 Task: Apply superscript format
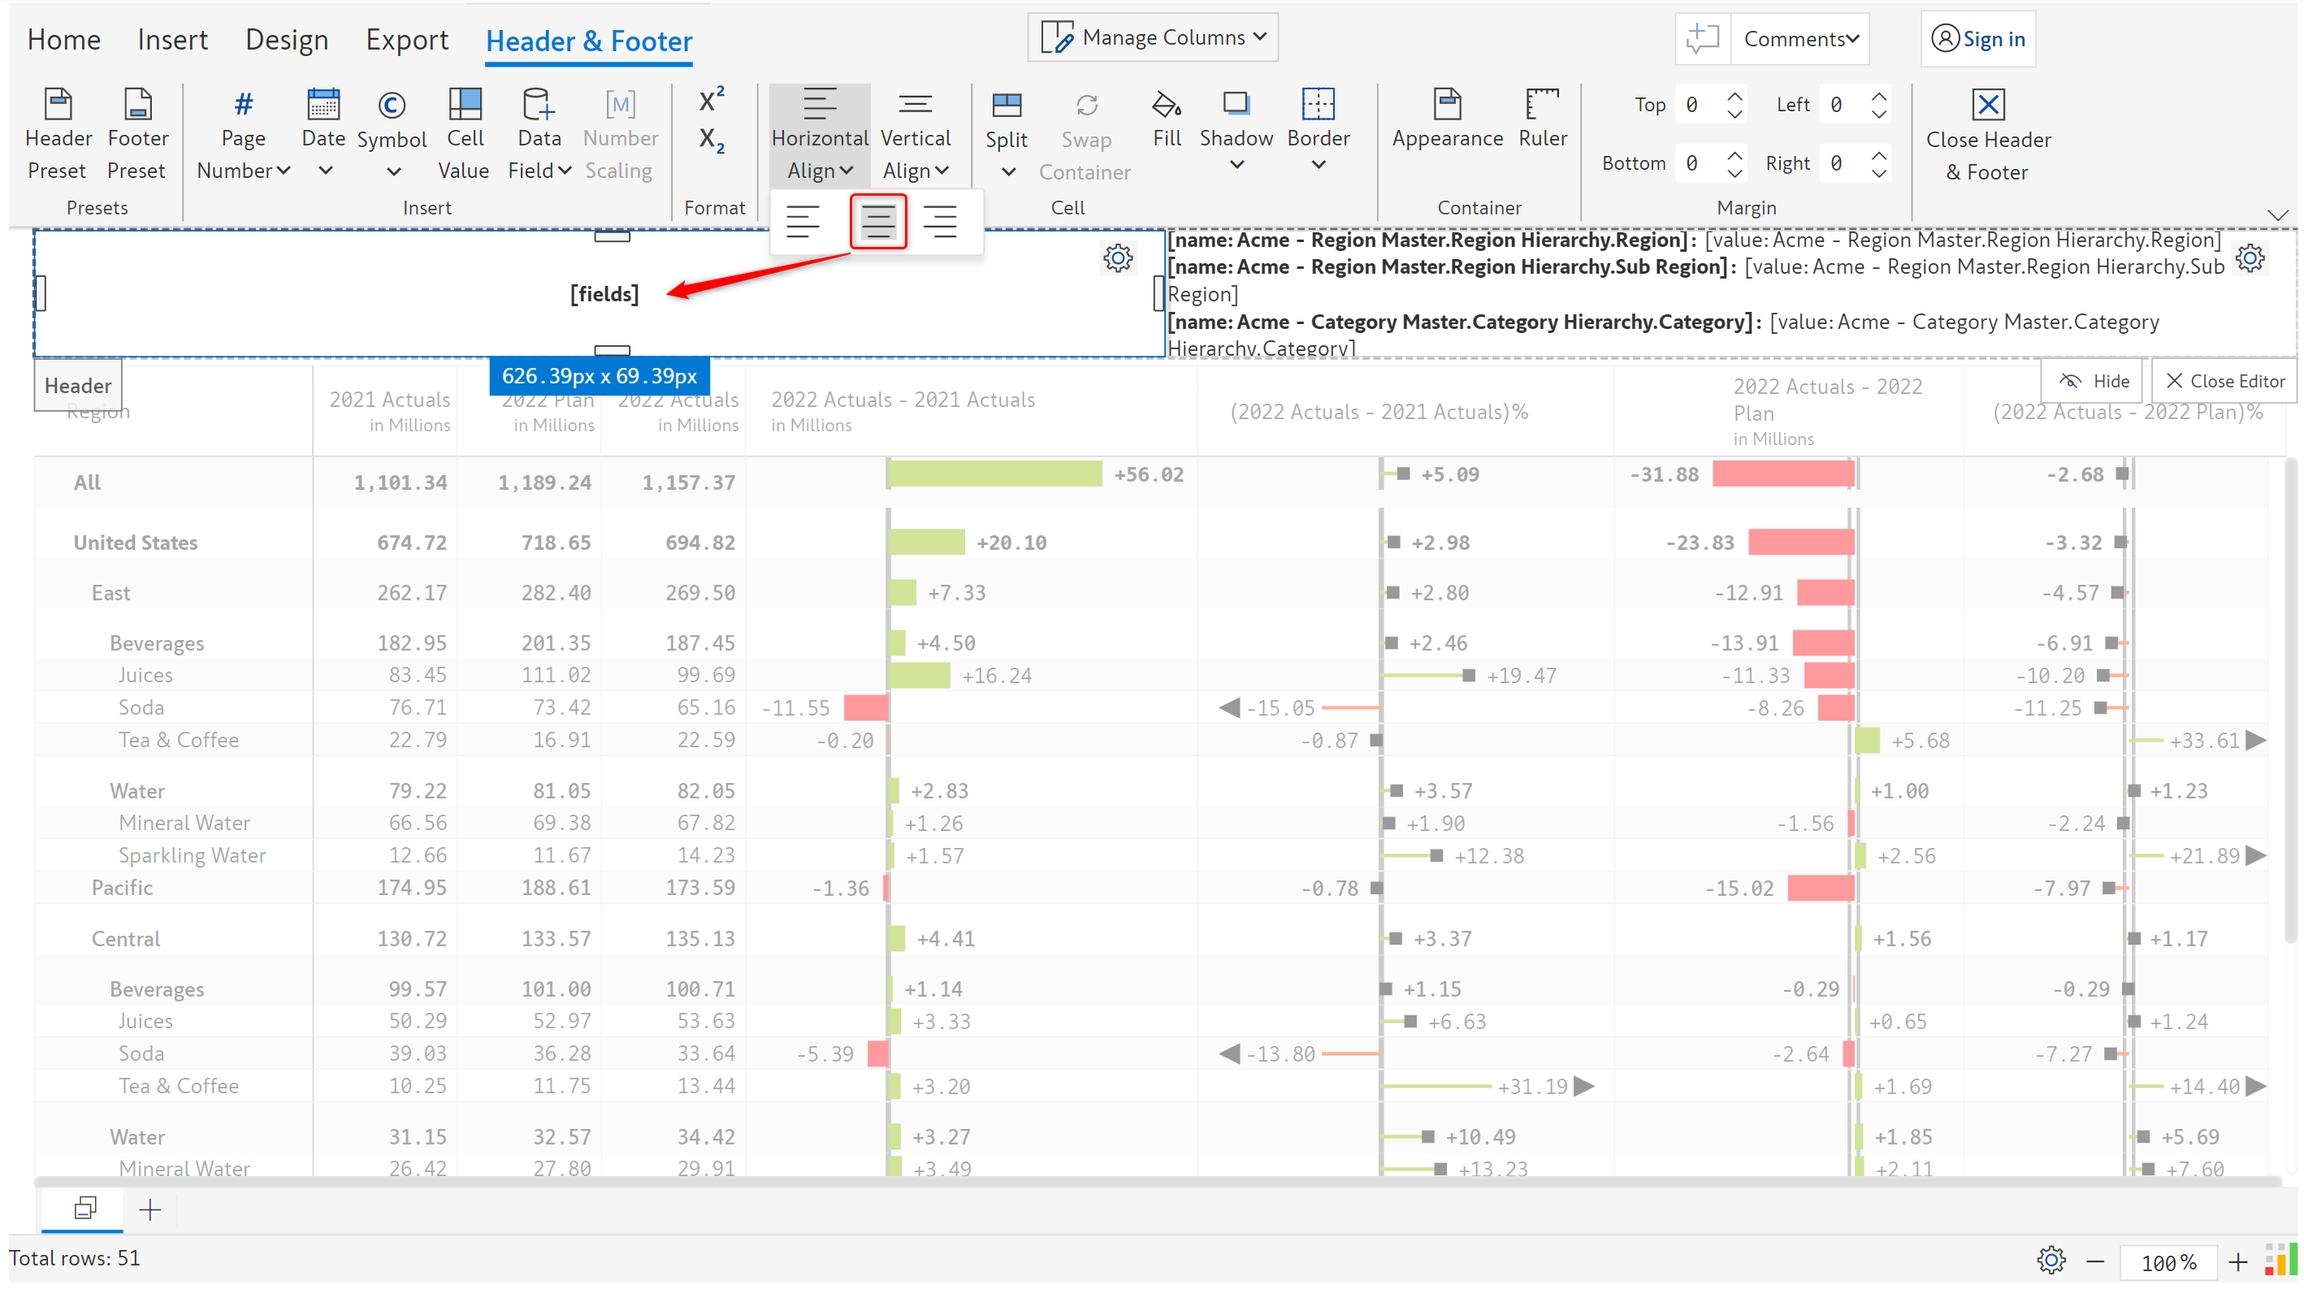(711, 100)
